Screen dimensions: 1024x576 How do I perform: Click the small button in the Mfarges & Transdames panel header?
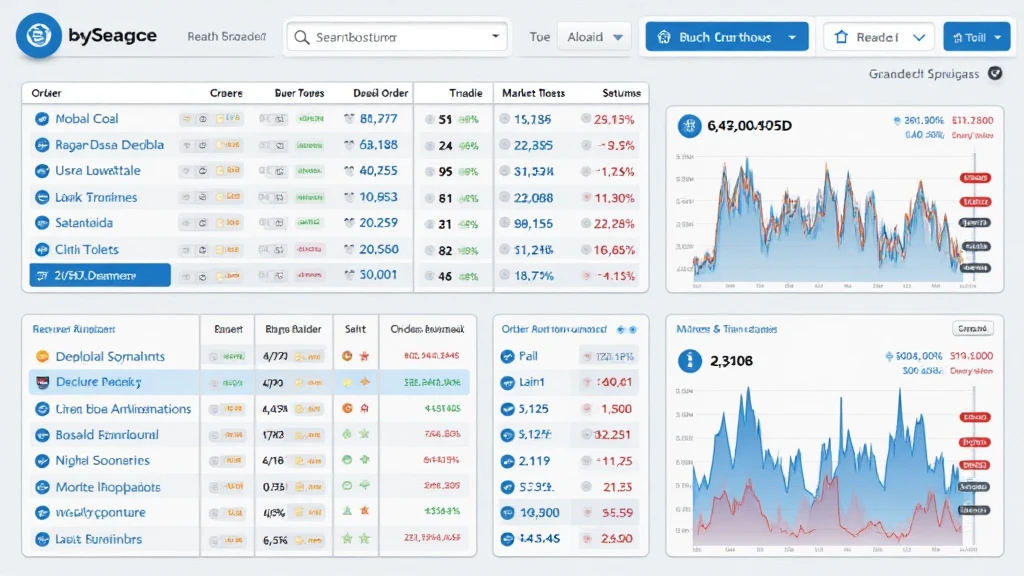coord(971,328)
